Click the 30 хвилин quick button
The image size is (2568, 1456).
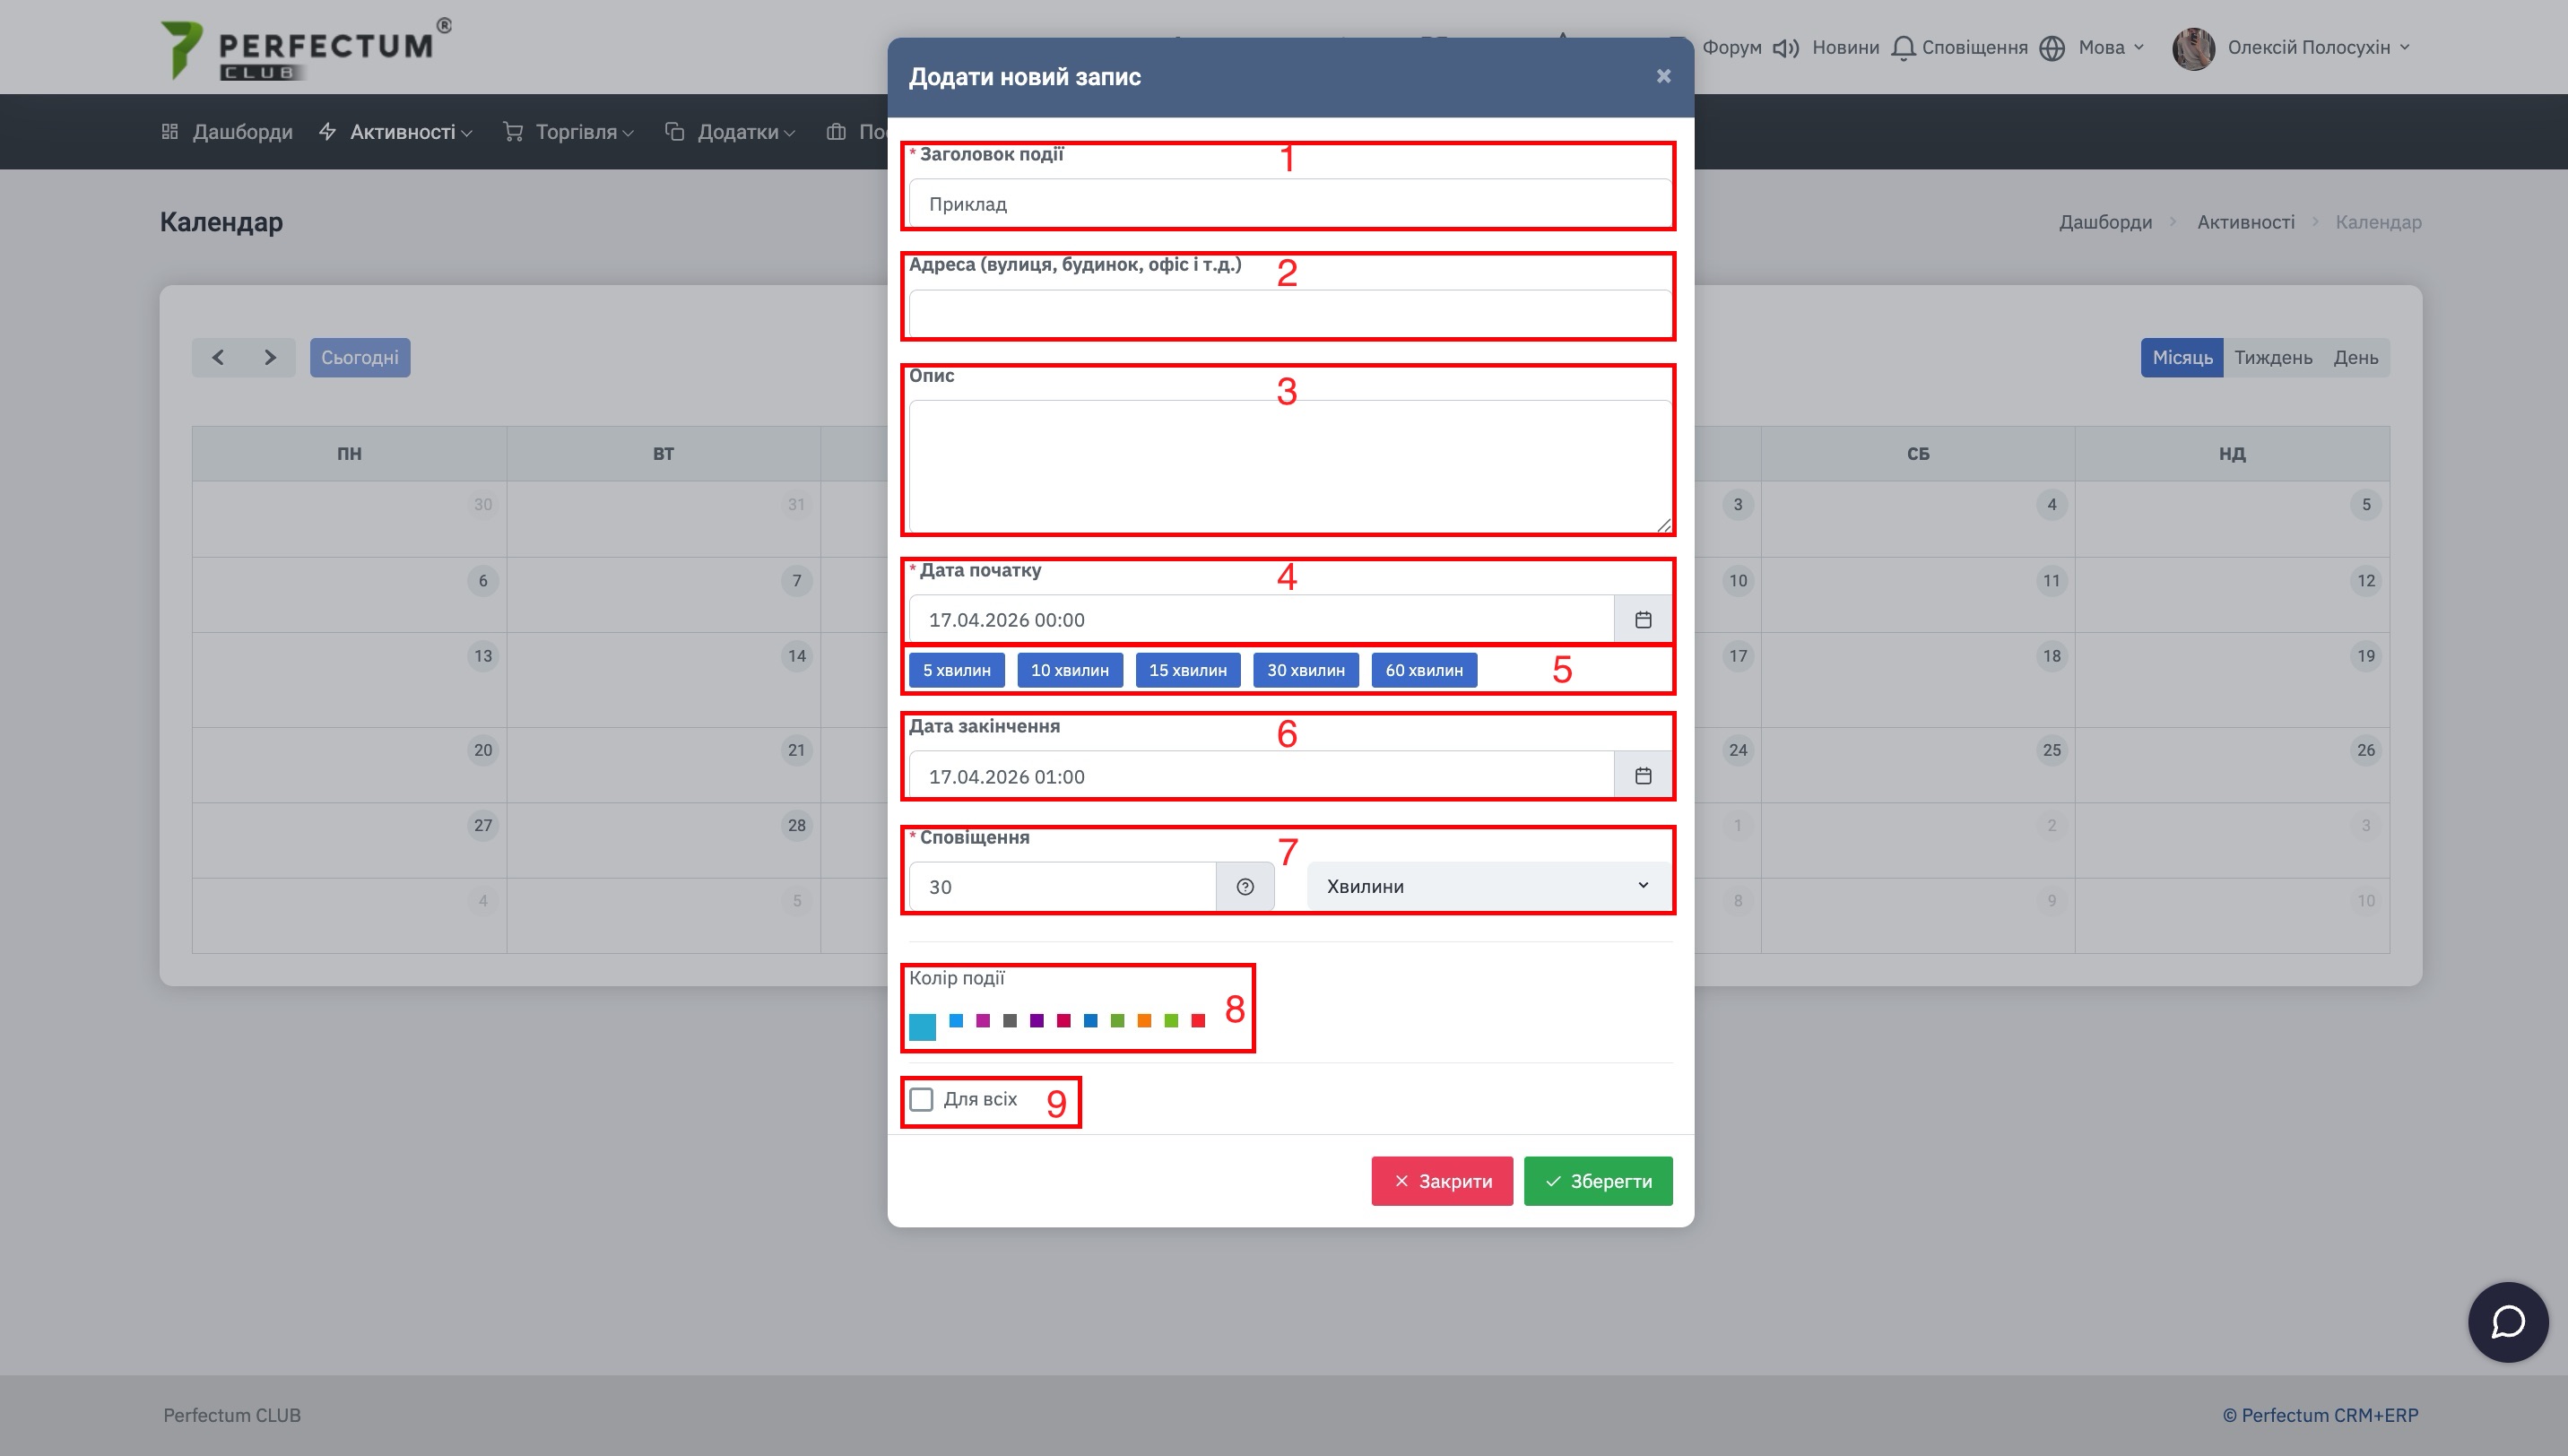pos(1305,671)
